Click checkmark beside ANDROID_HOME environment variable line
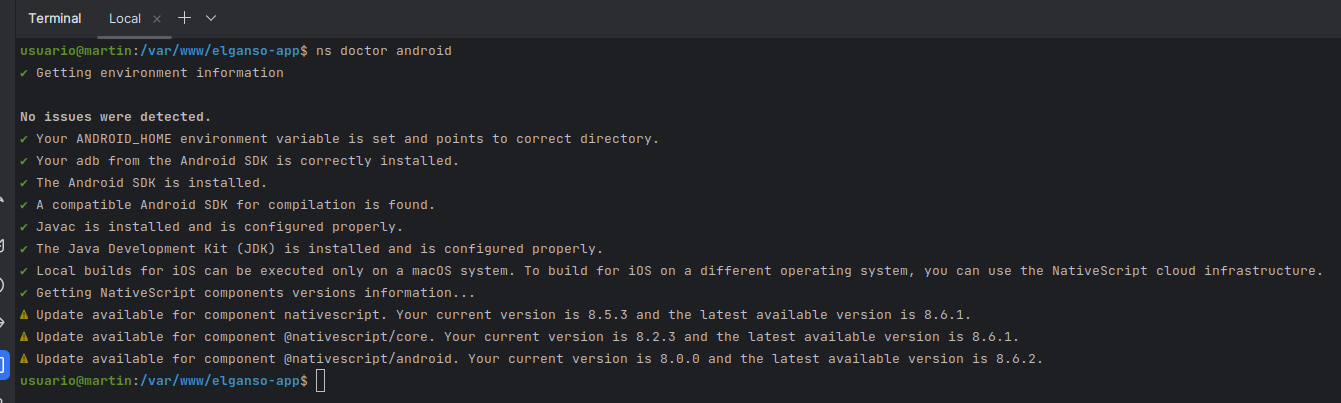The height and width of the screenshot is (403, 1341). 24,139
